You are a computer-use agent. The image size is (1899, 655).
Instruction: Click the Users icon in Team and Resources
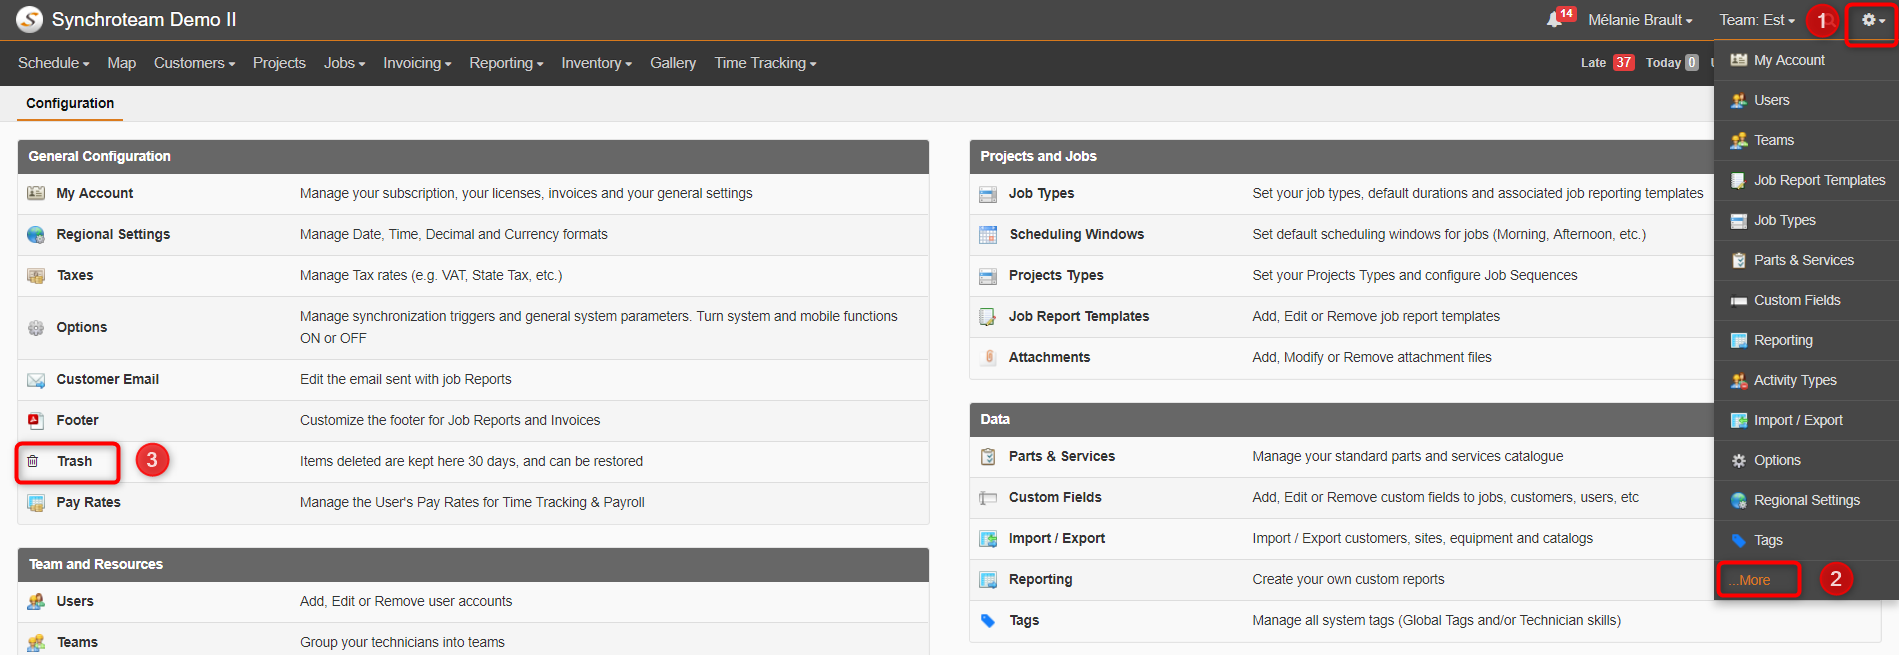[36, 601]
